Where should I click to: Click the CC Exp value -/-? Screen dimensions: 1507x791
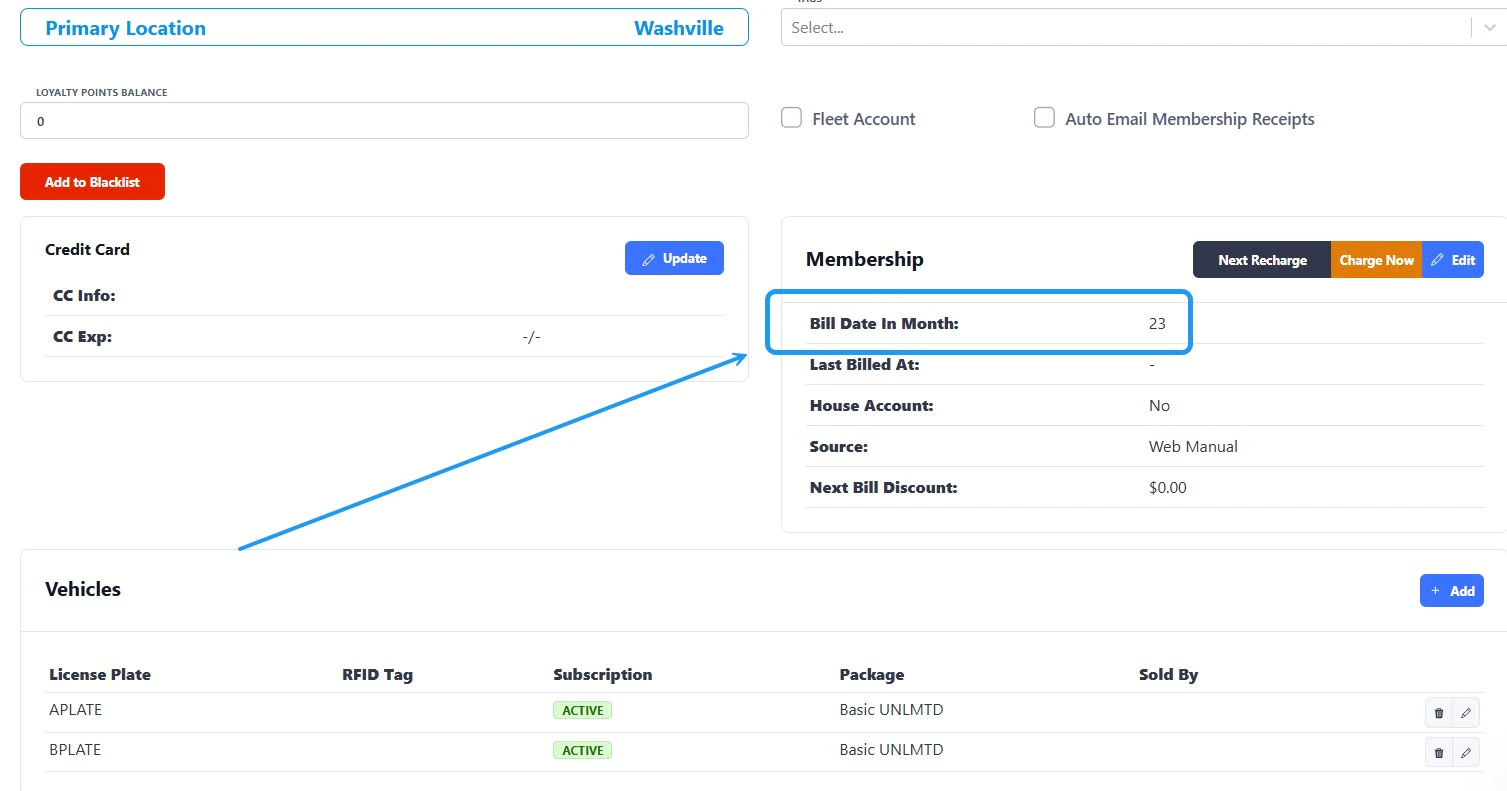(531, 337)
